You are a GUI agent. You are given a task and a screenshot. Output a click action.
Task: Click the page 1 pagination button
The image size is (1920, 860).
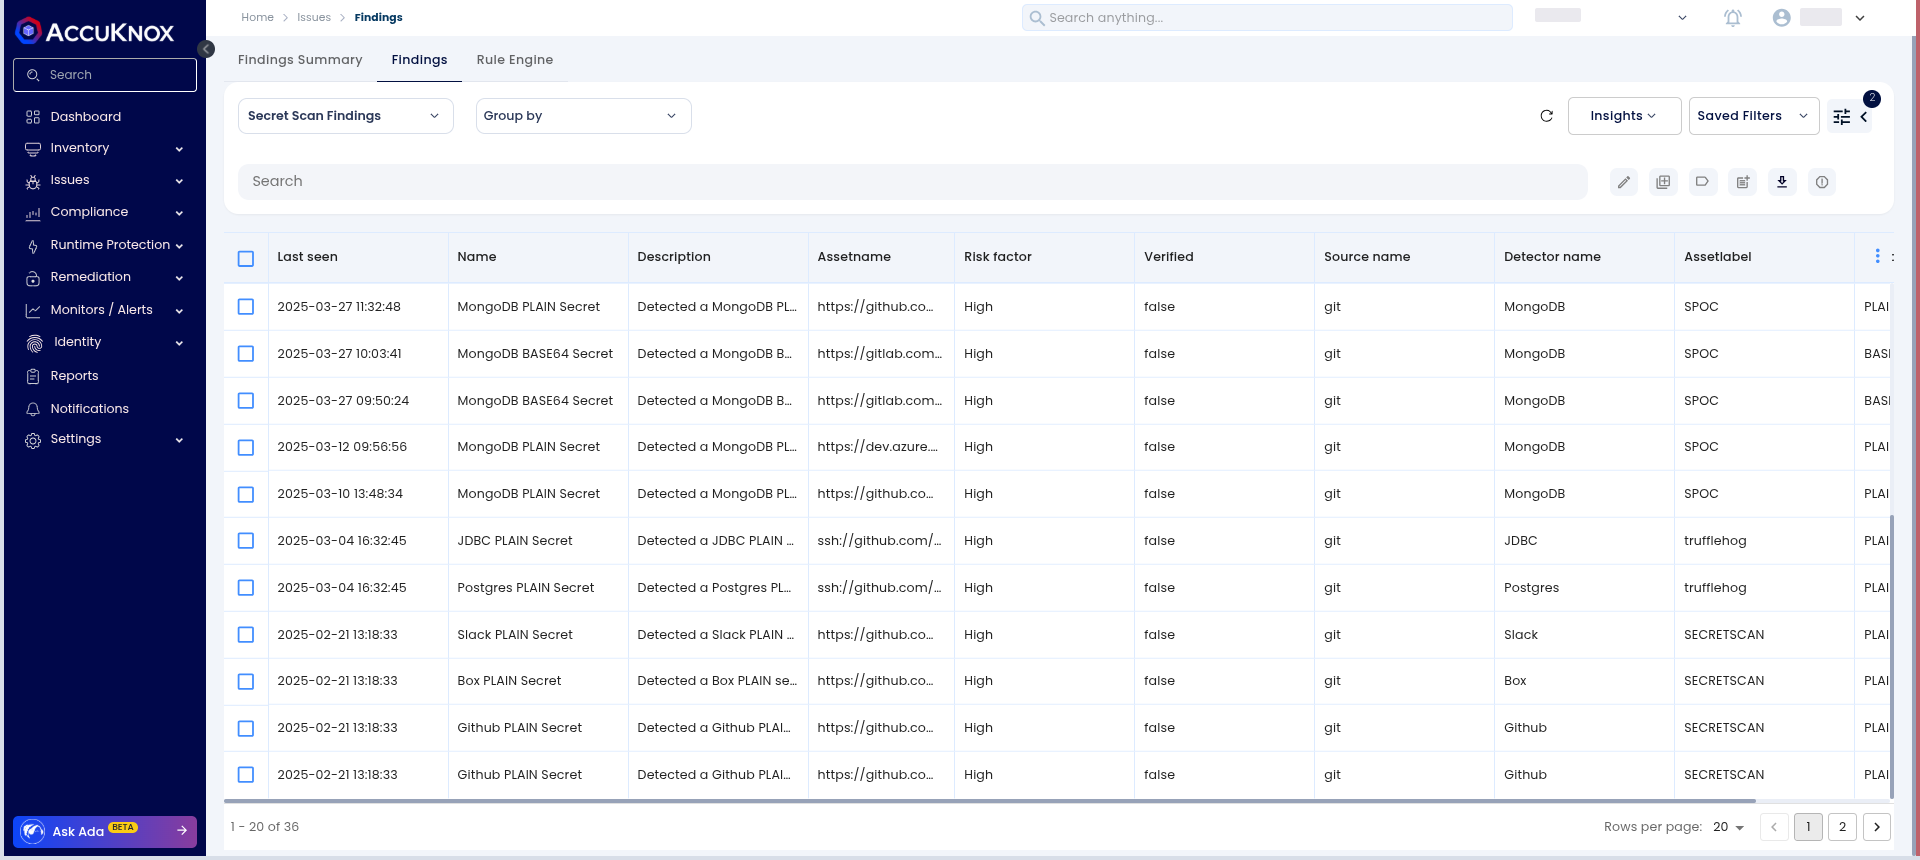click(x=1808, y=827)
